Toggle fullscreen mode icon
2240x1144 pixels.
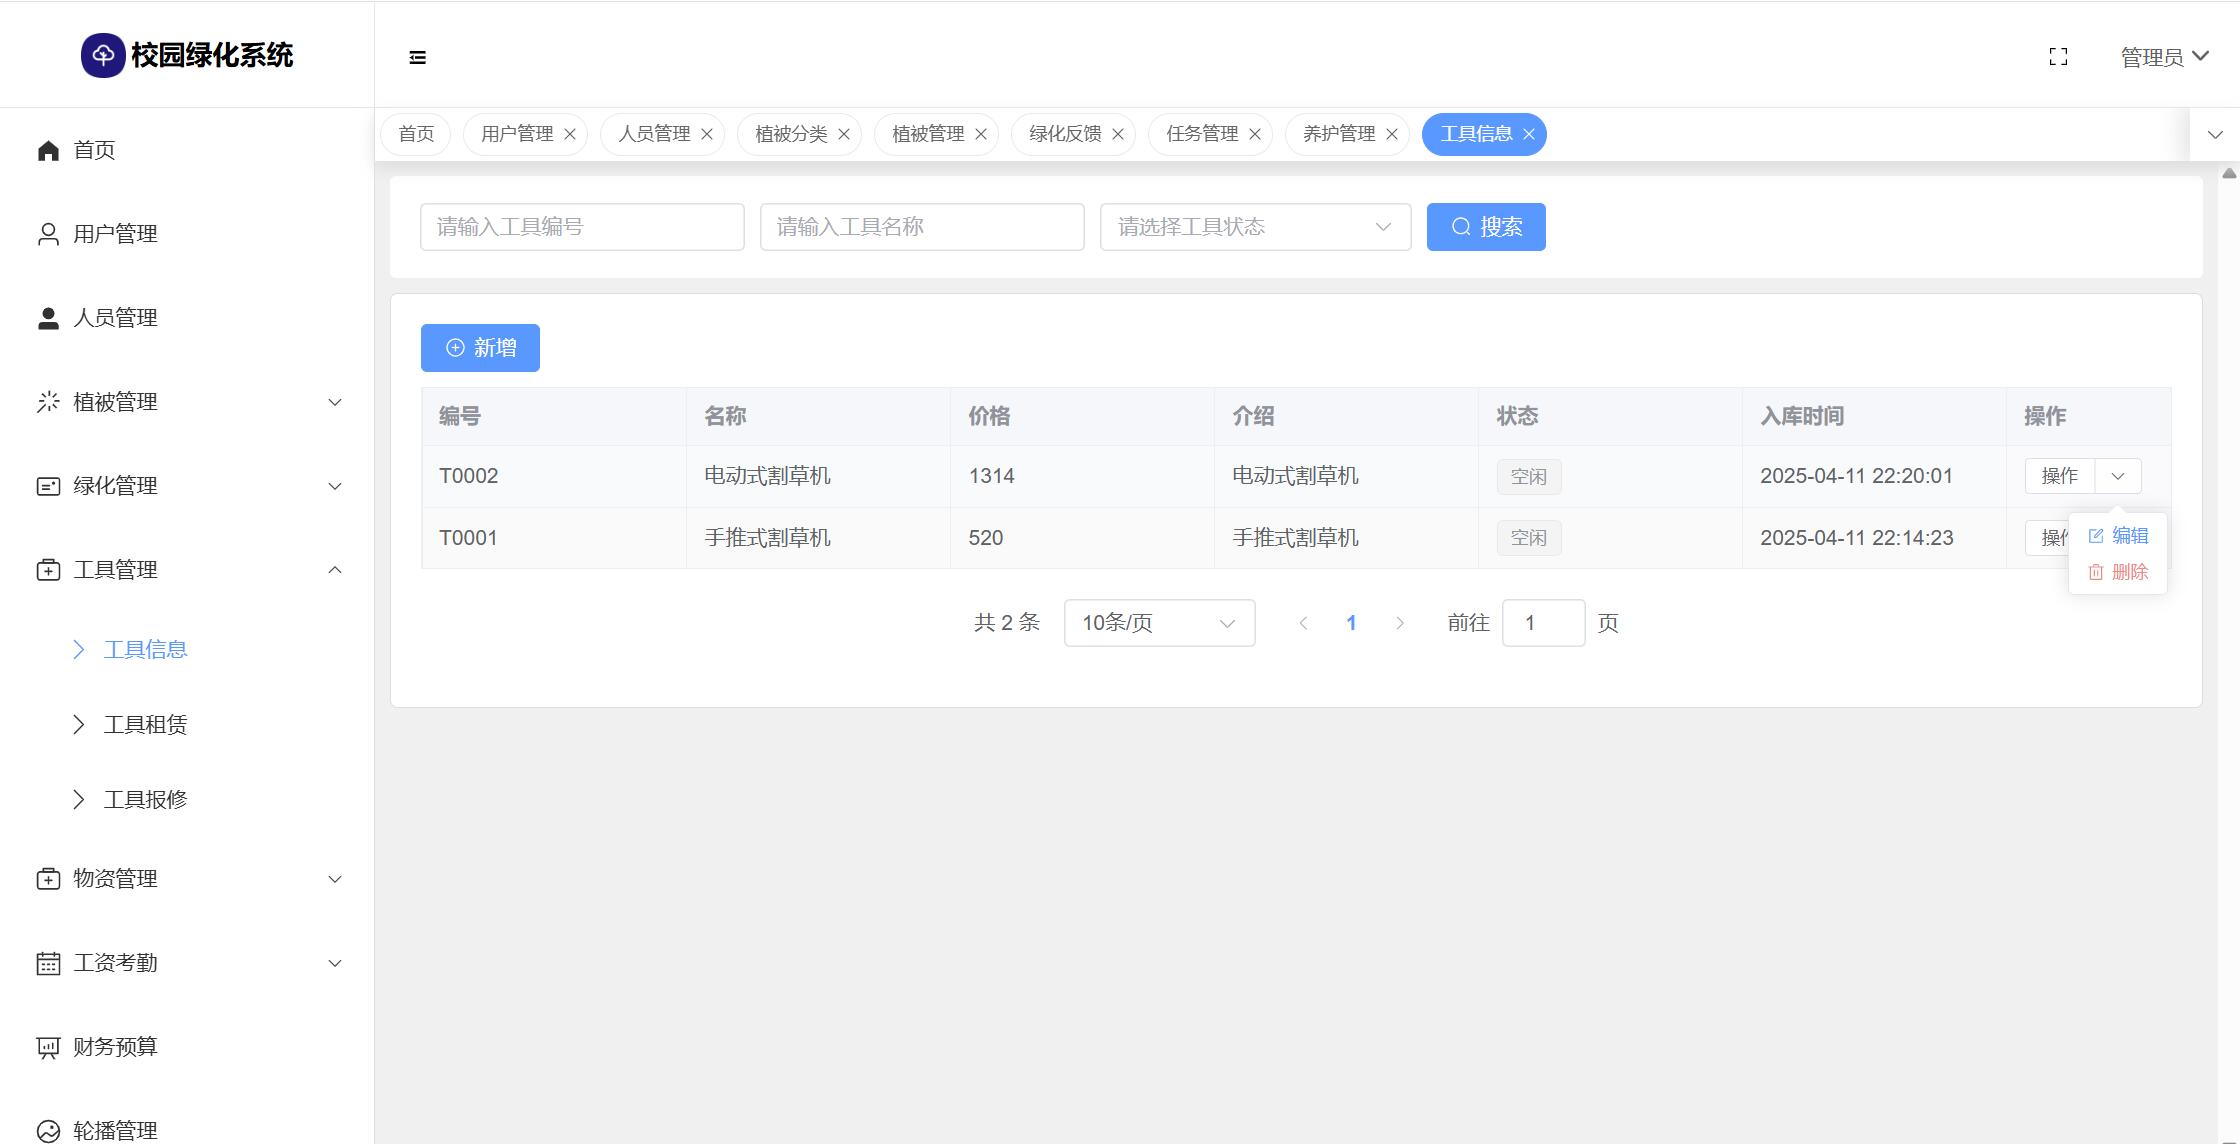[2058, 57]
